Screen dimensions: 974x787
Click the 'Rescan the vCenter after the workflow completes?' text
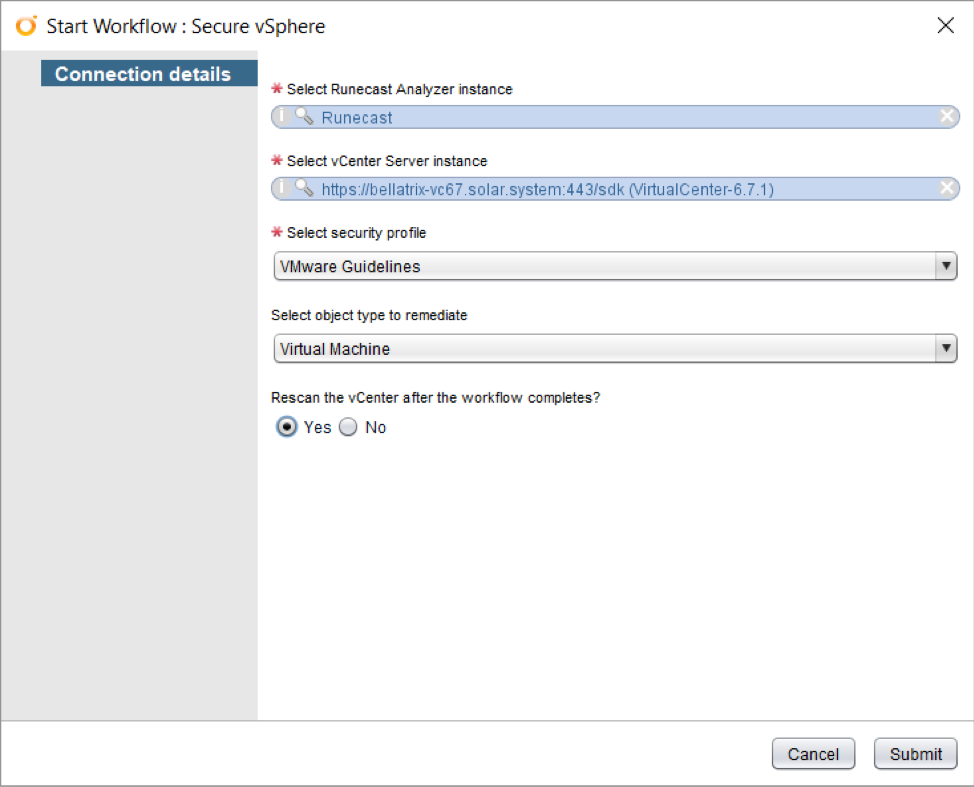pyautogui.click(x=435, y=398)
